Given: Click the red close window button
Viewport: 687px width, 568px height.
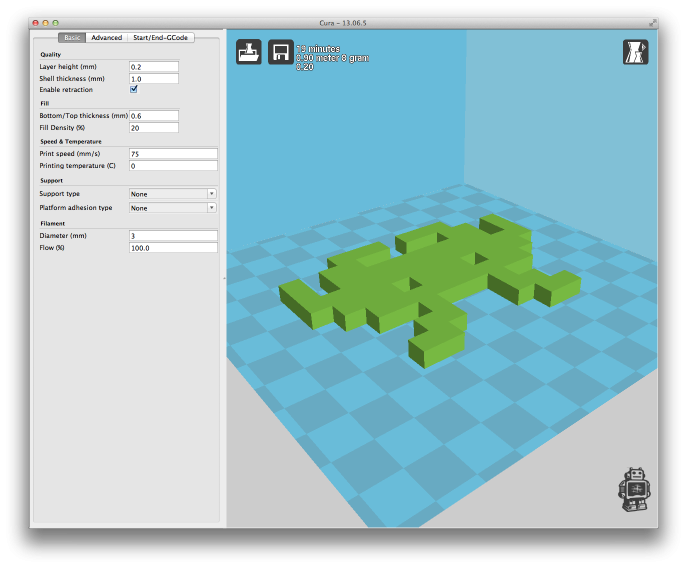Looking at the screenshot, I should [x=36, y=23].
